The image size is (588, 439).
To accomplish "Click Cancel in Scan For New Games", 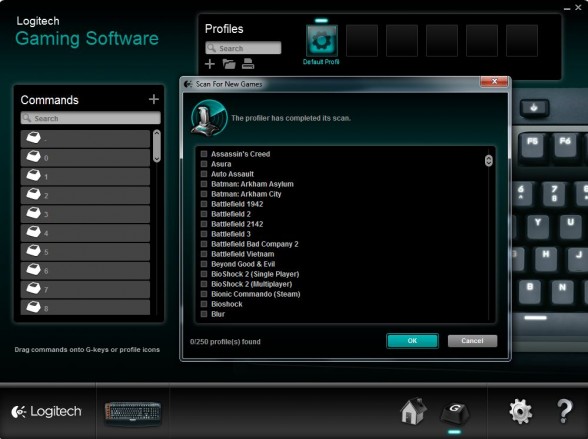I will pos(472,341).
